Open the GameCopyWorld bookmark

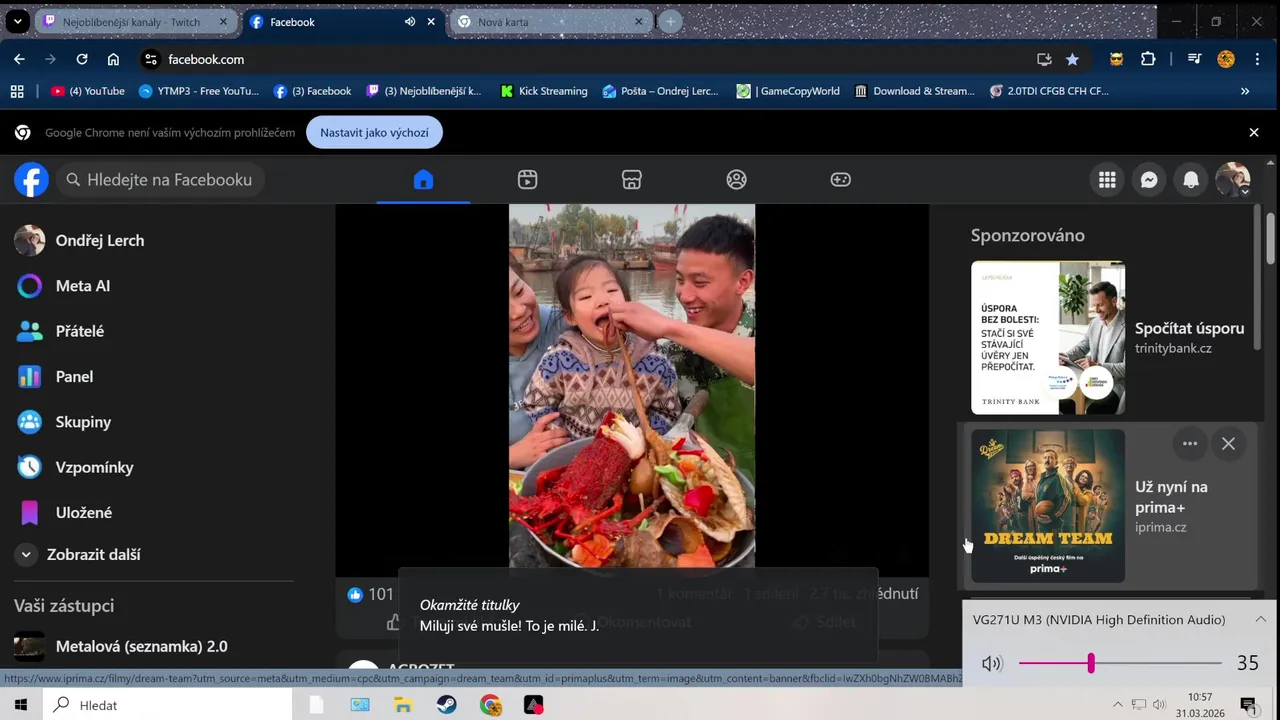coord(788,91)
